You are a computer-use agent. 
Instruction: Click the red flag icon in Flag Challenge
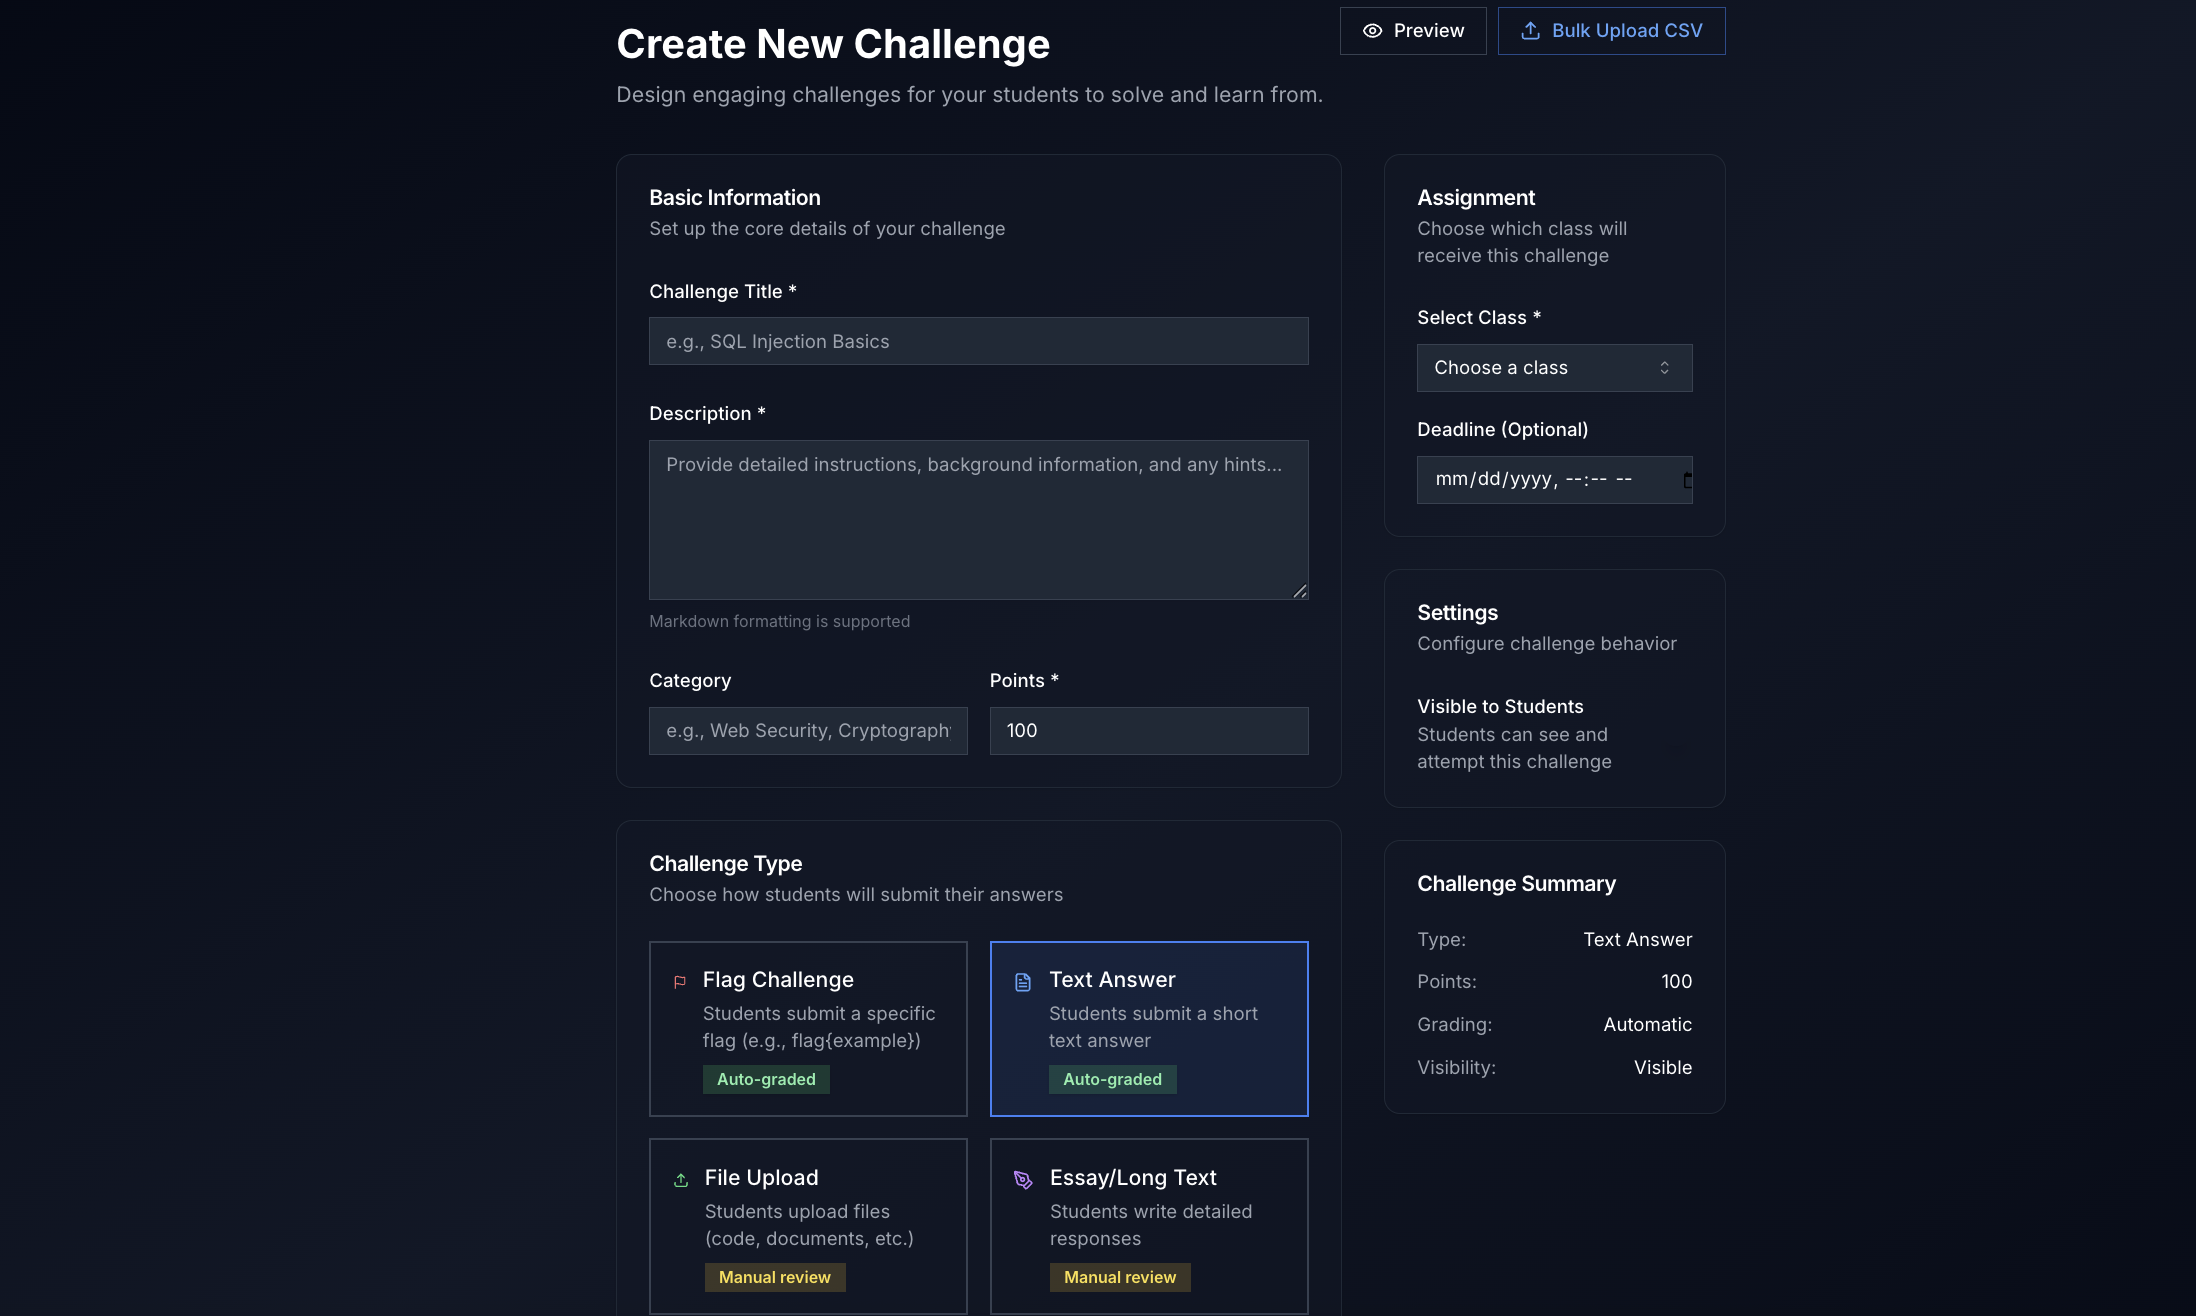(x=680, y=982)
